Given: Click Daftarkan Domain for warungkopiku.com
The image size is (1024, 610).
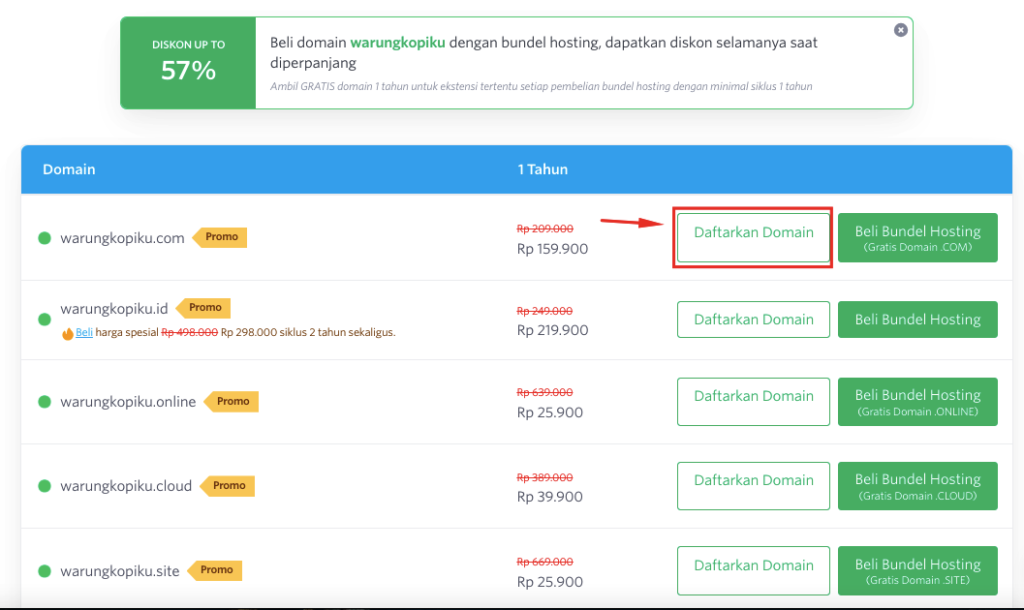Looking at the screenshot, I should (x=753, y=232).
